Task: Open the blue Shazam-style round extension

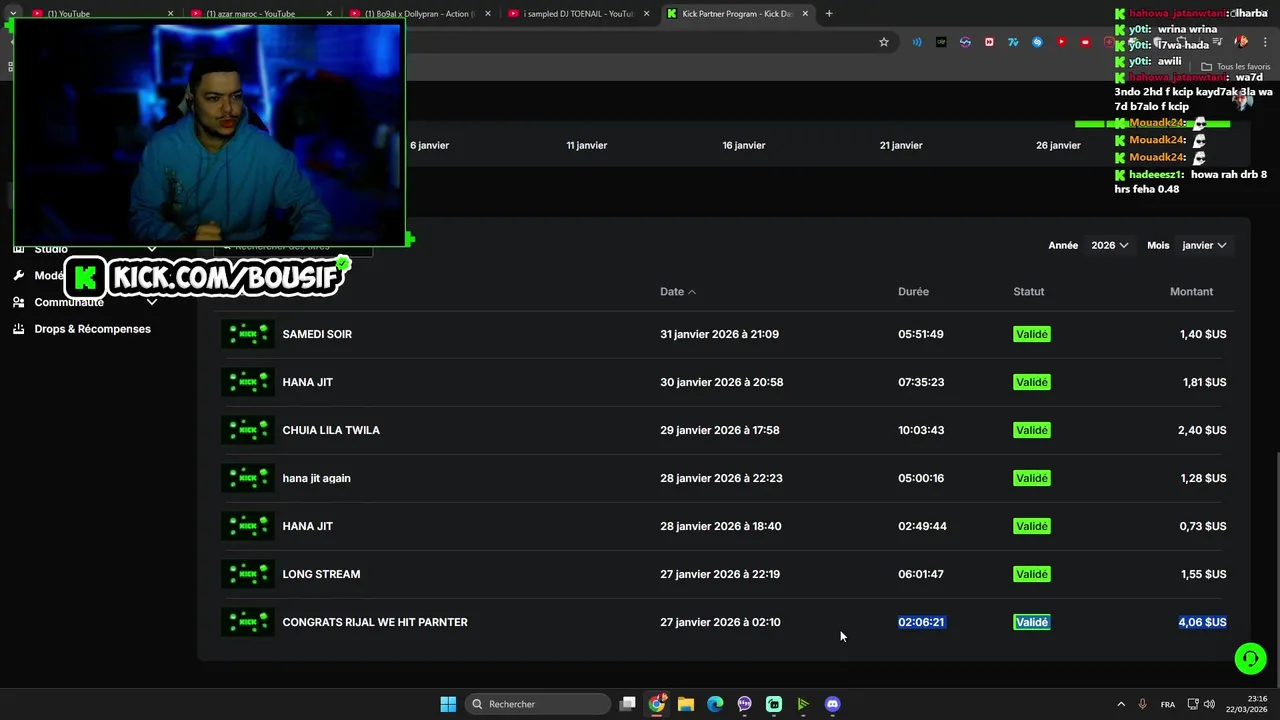Action: point(1037,42)
